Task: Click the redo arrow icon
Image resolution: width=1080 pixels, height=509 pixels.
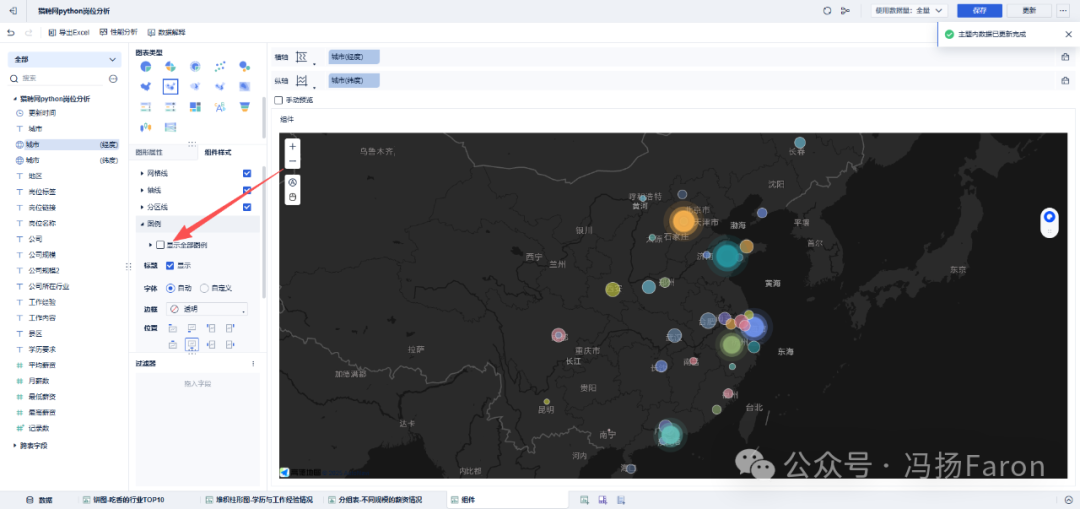Action: (x=28, y=32)
